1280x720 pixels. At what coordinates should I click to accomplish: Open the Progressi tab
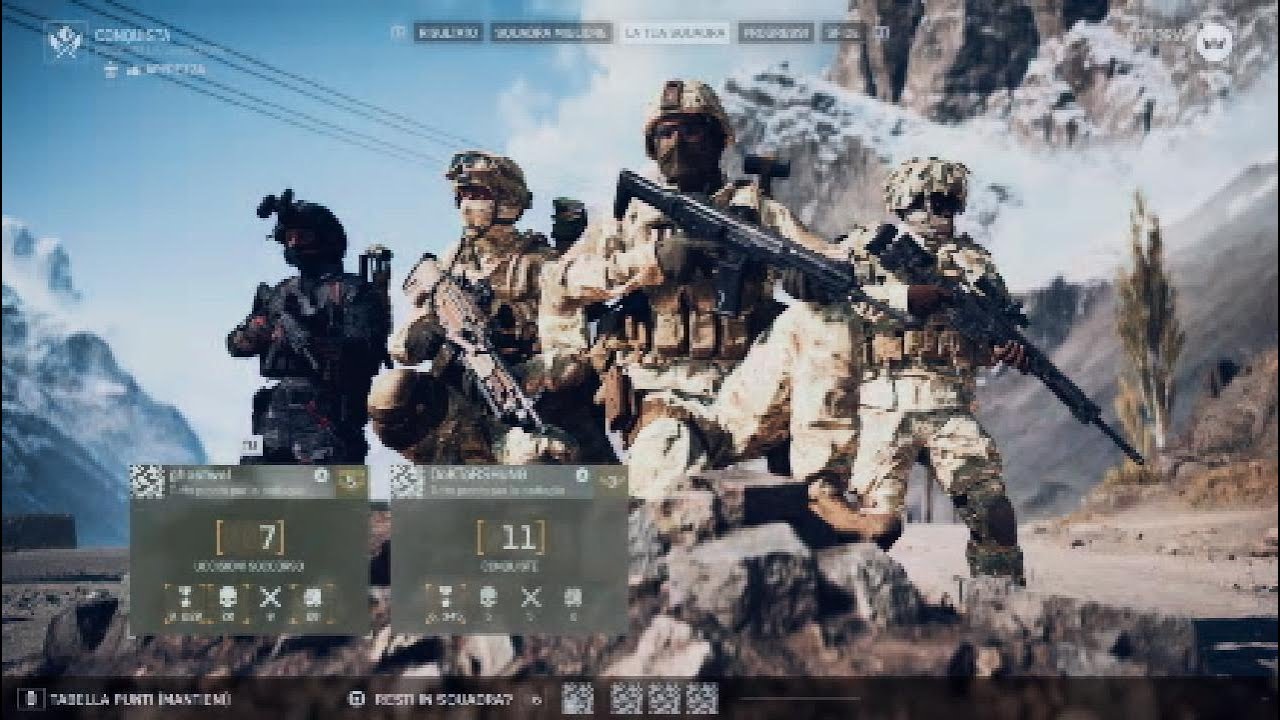776,32
